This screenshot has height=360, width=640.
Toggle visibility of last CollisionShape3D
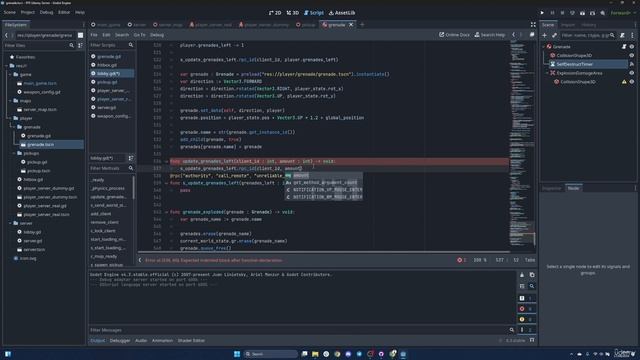[632, 82]
